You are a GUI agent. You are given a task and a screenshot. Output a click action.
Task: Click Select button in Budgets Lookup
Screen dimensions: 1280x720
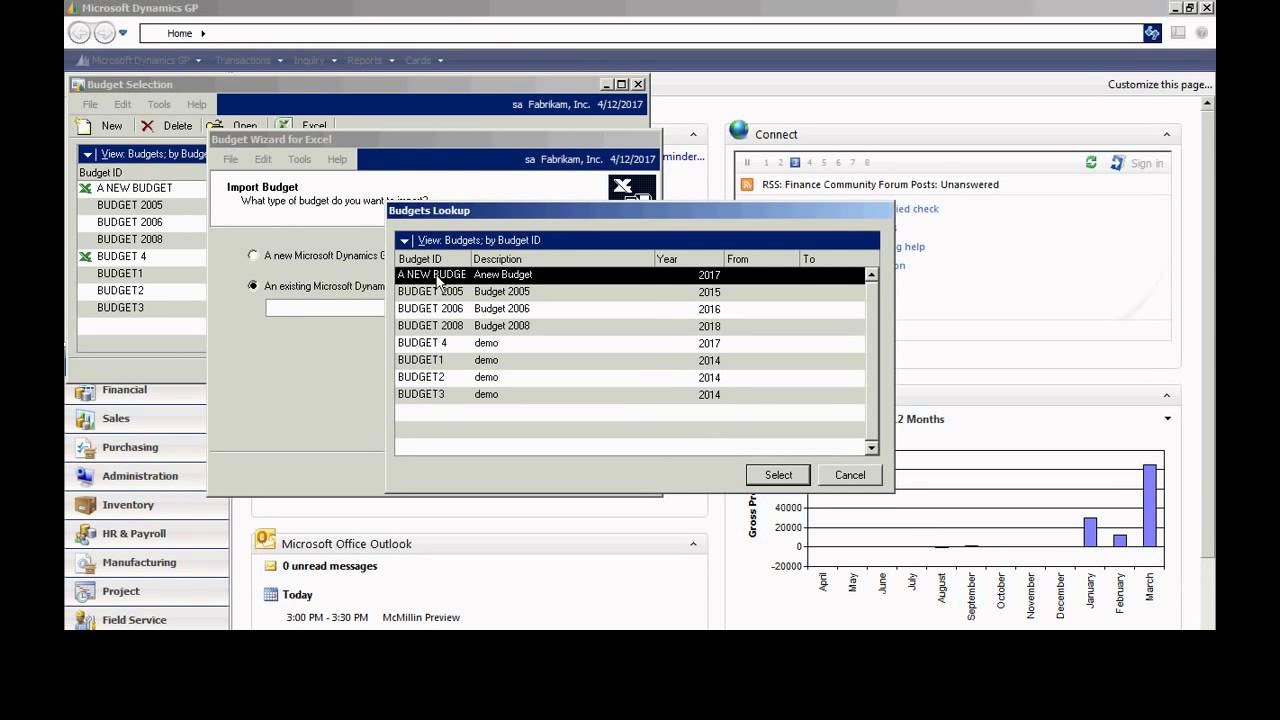[778, 475]
